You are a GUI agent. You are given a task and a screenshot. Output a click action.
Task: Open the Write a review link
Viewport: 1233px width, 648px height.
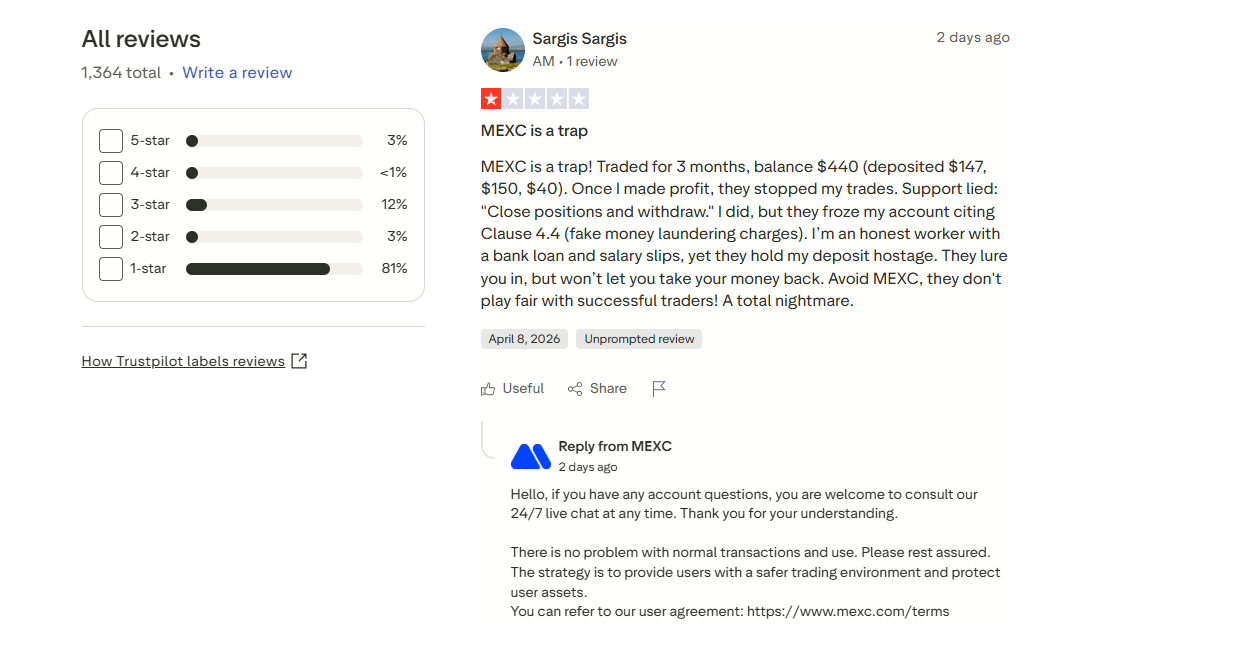pos(237,72)
